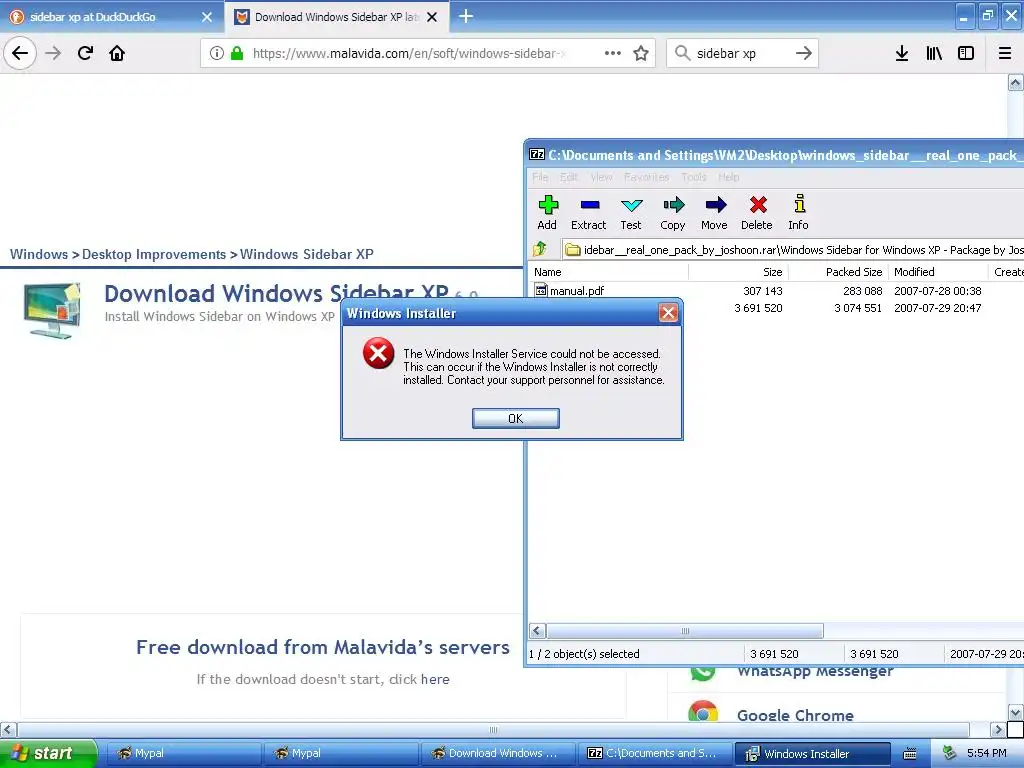Switch to Download Windows taskbar button

pyautogui.click(x=498, y=753)
